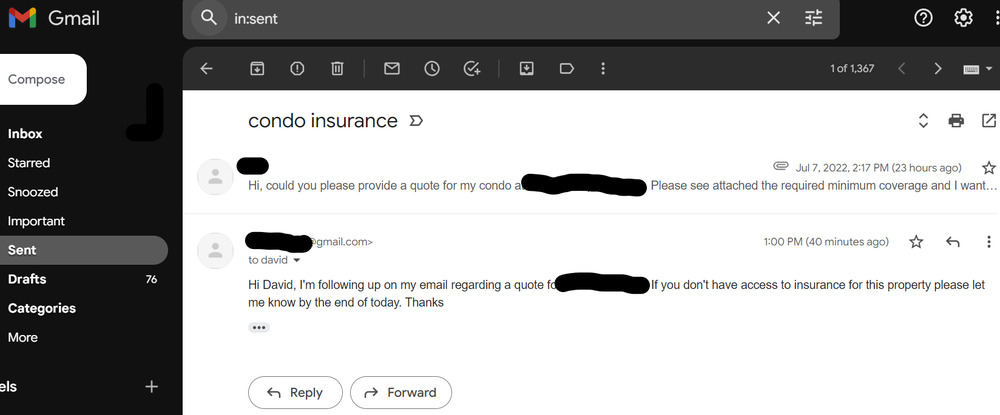Show trimmed content ellipsis
The width and height of the screenshot is (1000, 415).
pos(259,327)
